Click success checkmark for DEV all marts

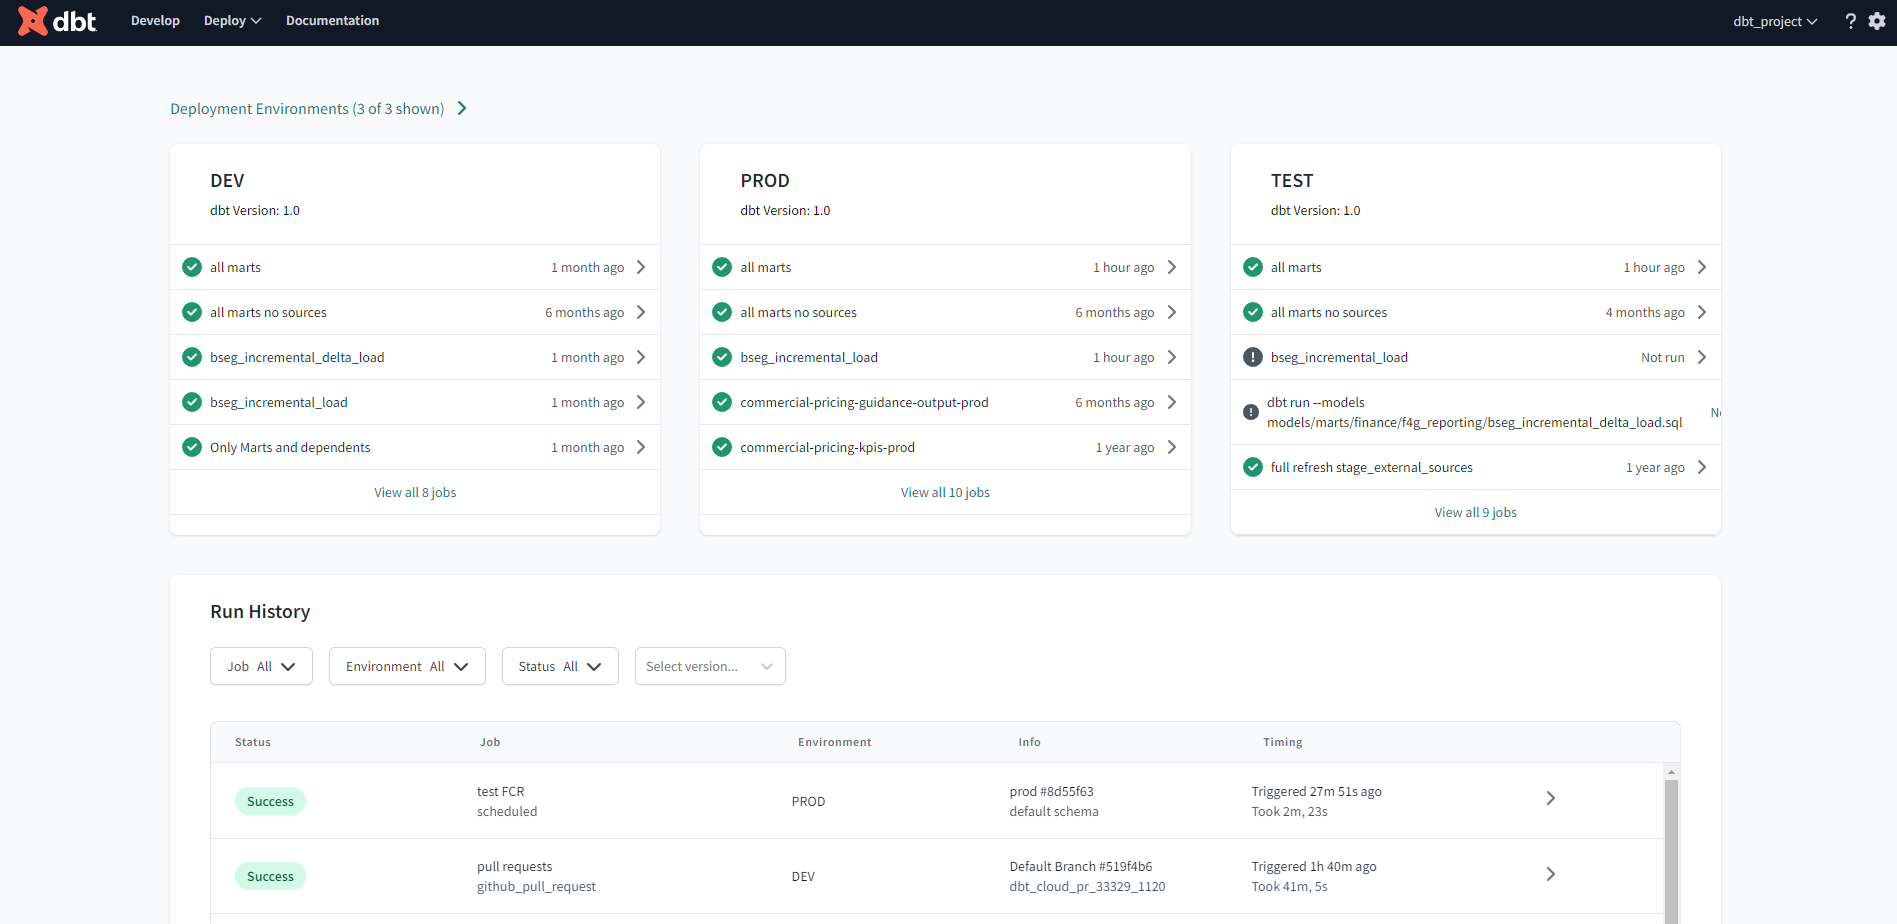pos(192,267)
